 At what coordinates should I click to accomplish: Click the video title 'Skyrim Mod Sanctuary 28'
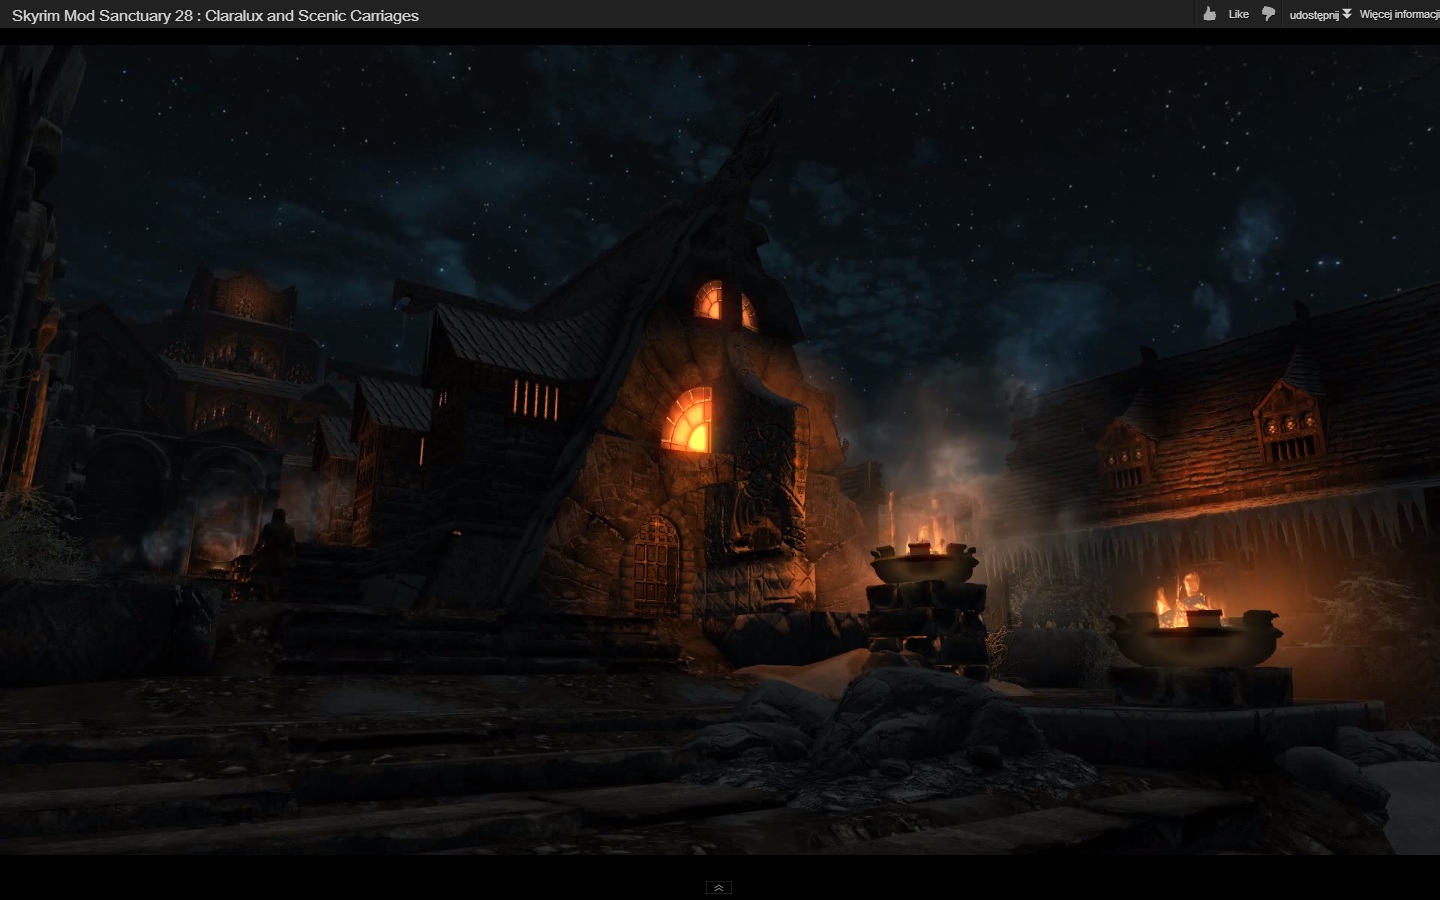point(215,15)
